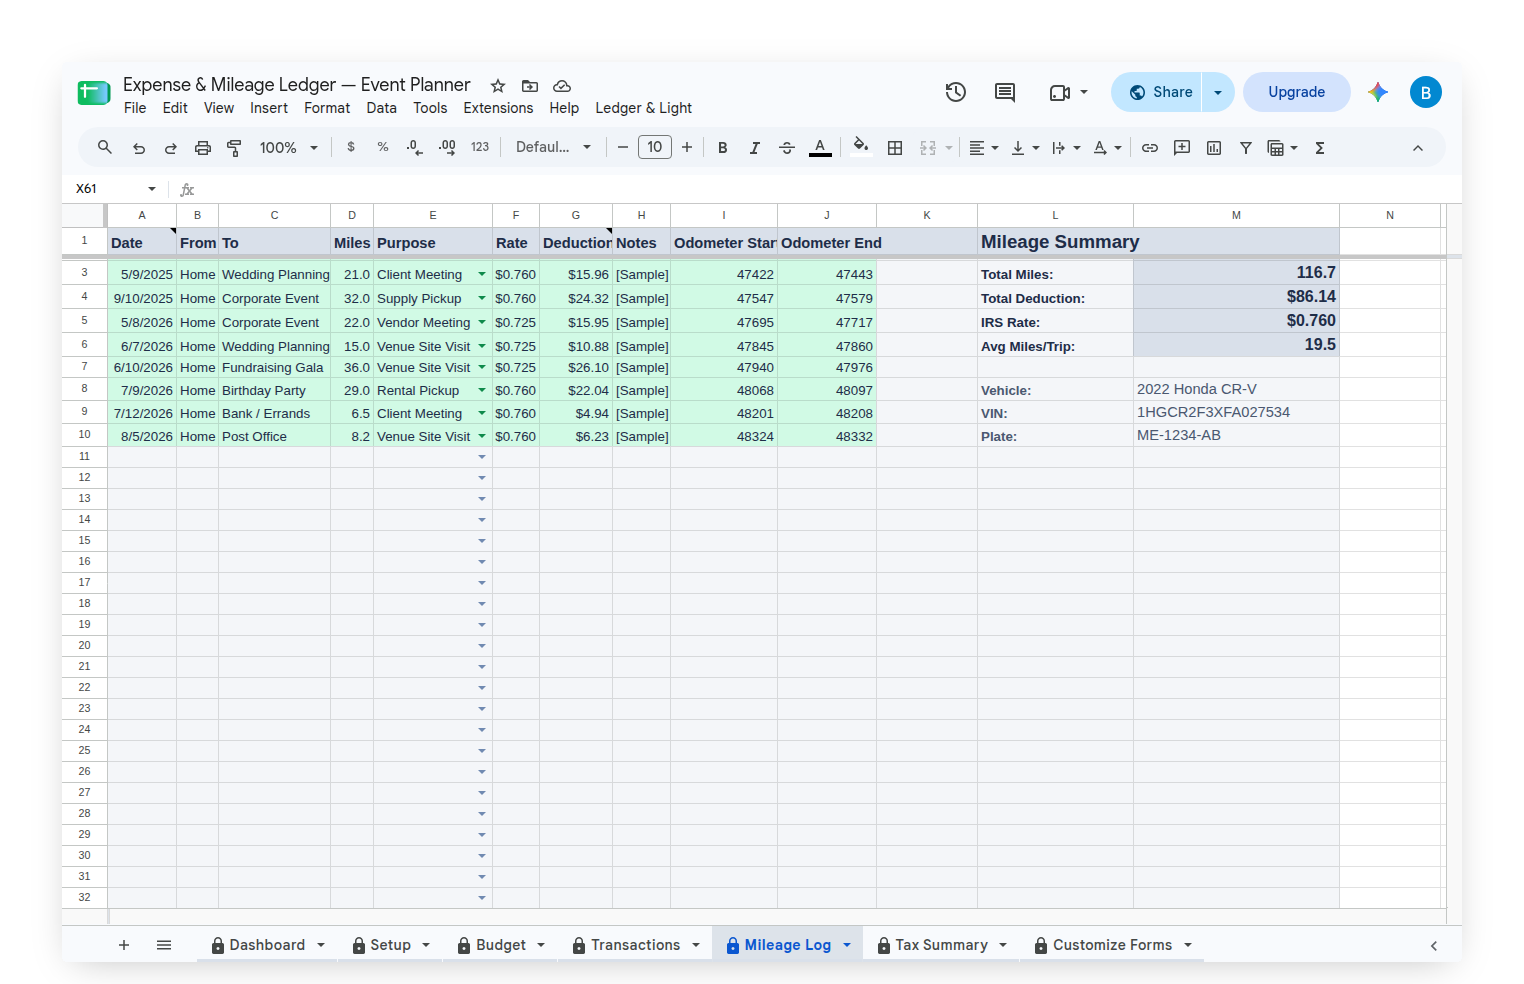Format cells as percent

click(x=383, y=147)
